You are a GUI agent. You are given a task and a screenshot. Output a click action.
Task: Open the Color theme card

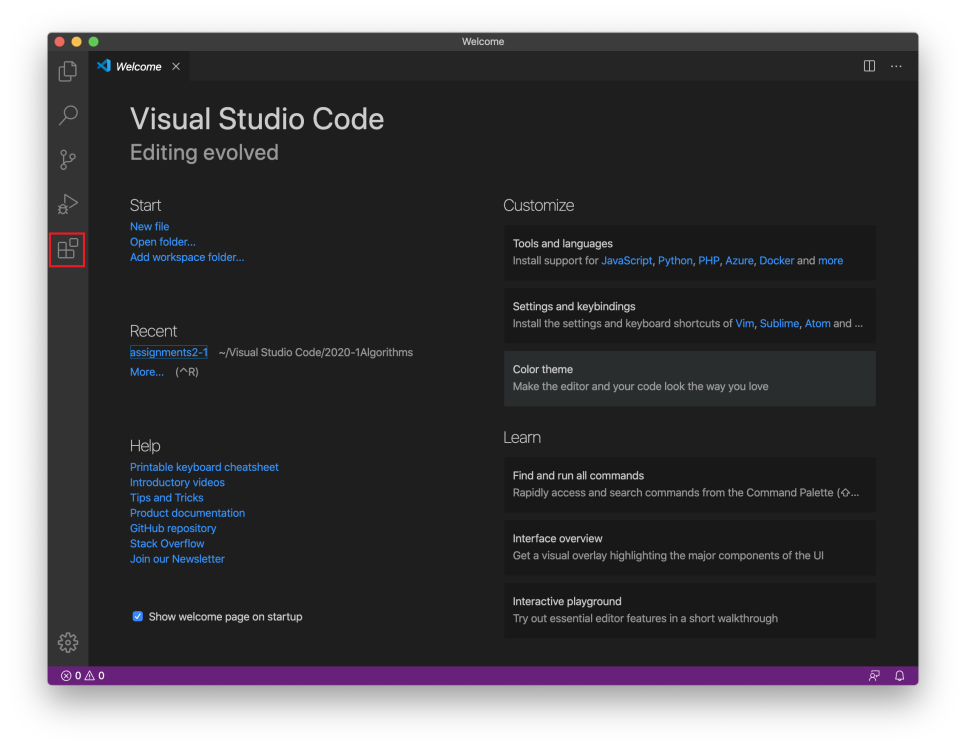(689, 378)
